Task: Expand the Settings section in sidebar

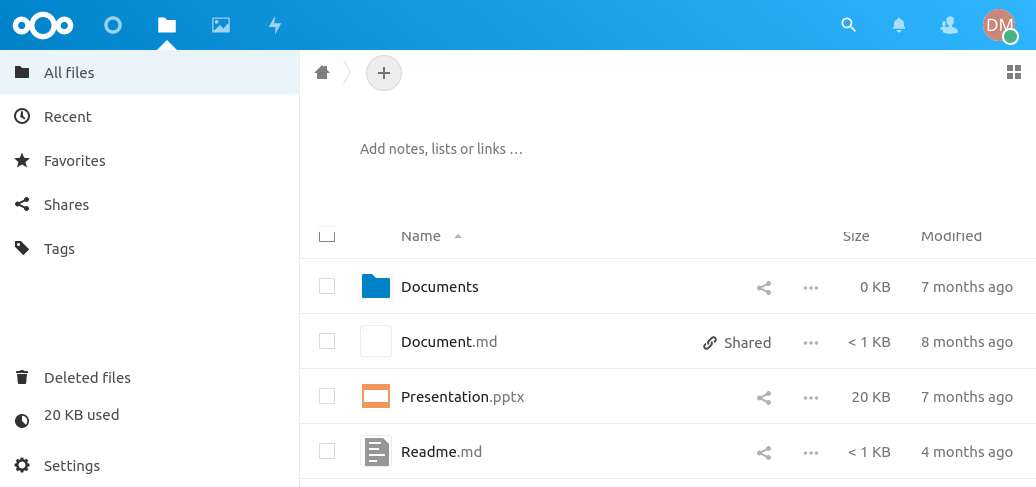Action: [72, 466]
